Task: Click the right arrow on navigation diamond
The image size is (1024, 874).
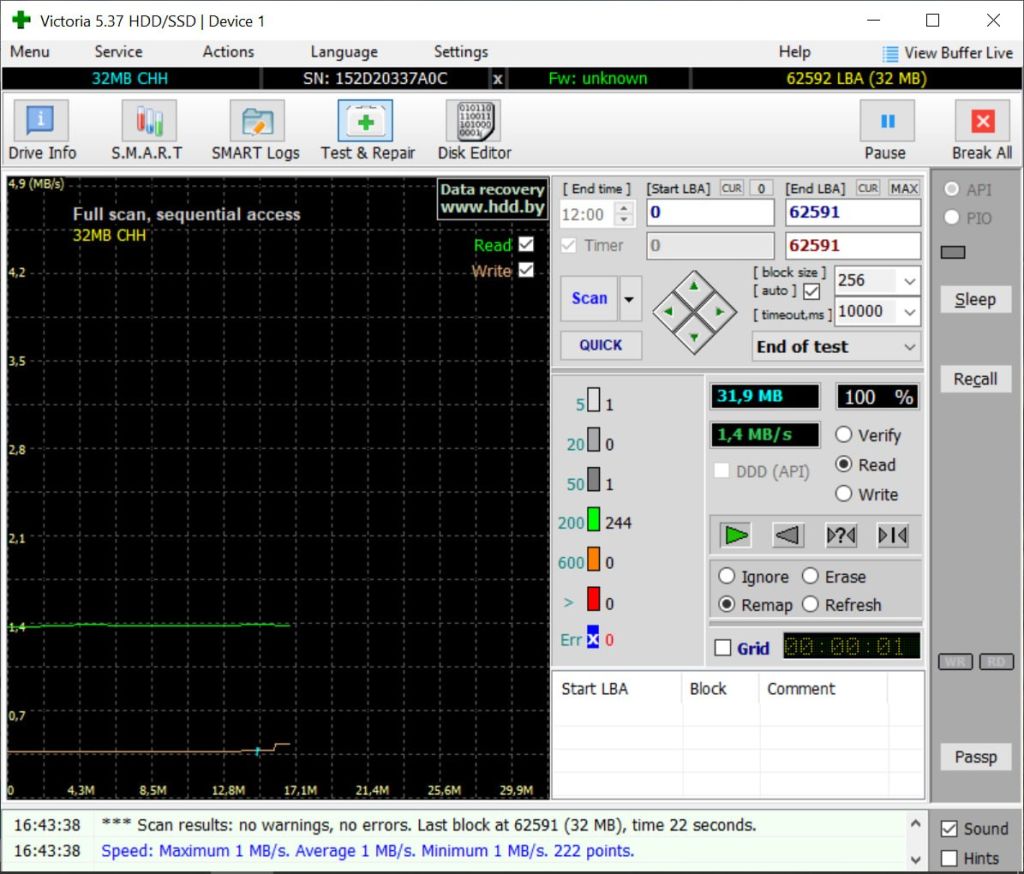Action: pos(720,312)
